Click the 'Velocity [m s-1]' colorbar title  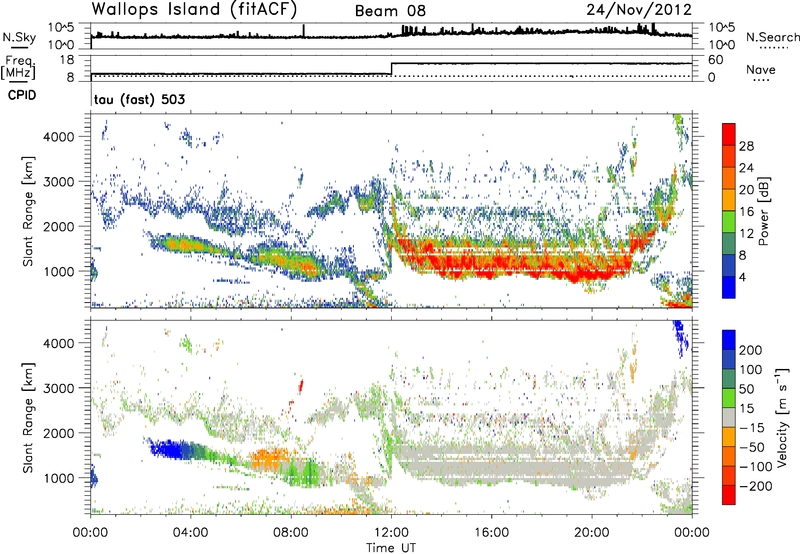(782, 417)
